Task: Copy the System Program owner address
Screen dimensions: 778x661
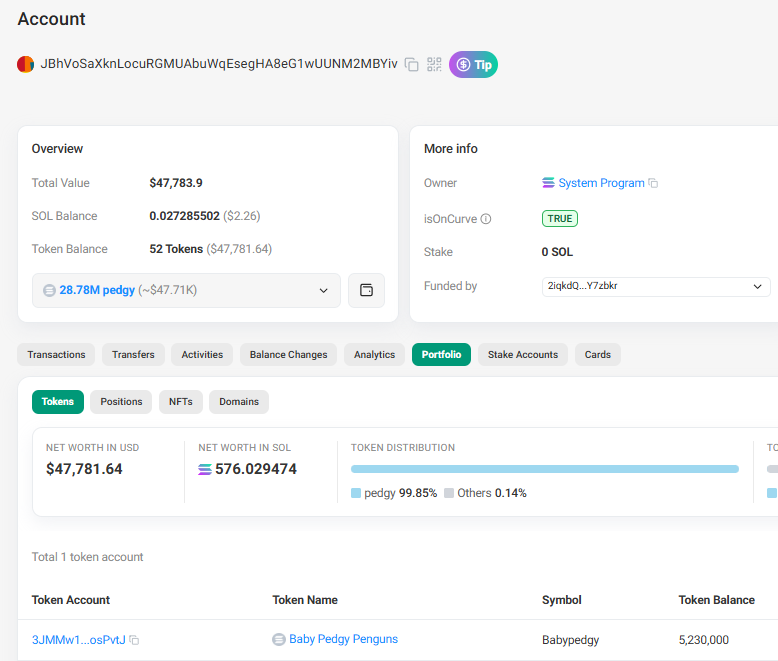Action: 653,183
